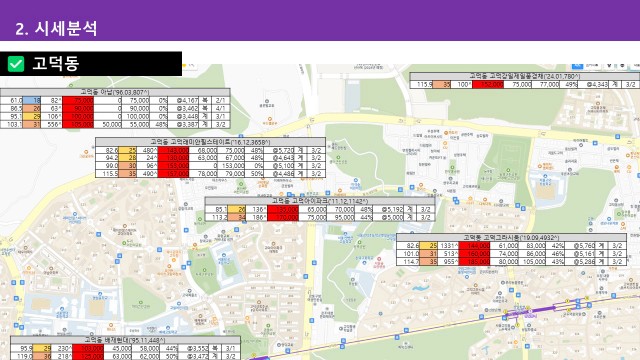
Task: Click the blue map button at top right
Action: [x=577, y=66]
